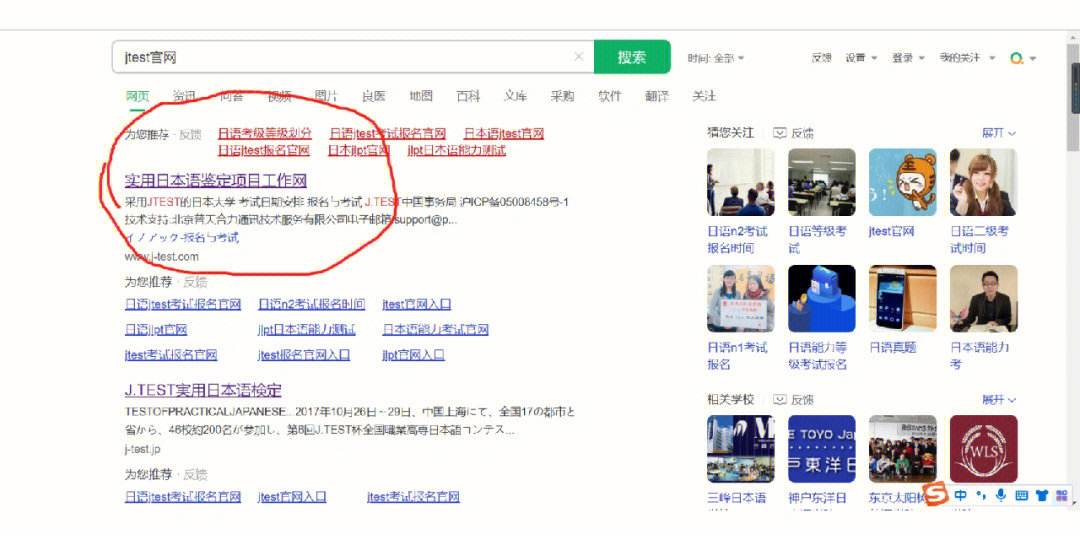Image resolution: width=1080 pixels, height=540 pixels.
Task: Click 反馈 link in top bar
Action: click(x=822, y=59)
